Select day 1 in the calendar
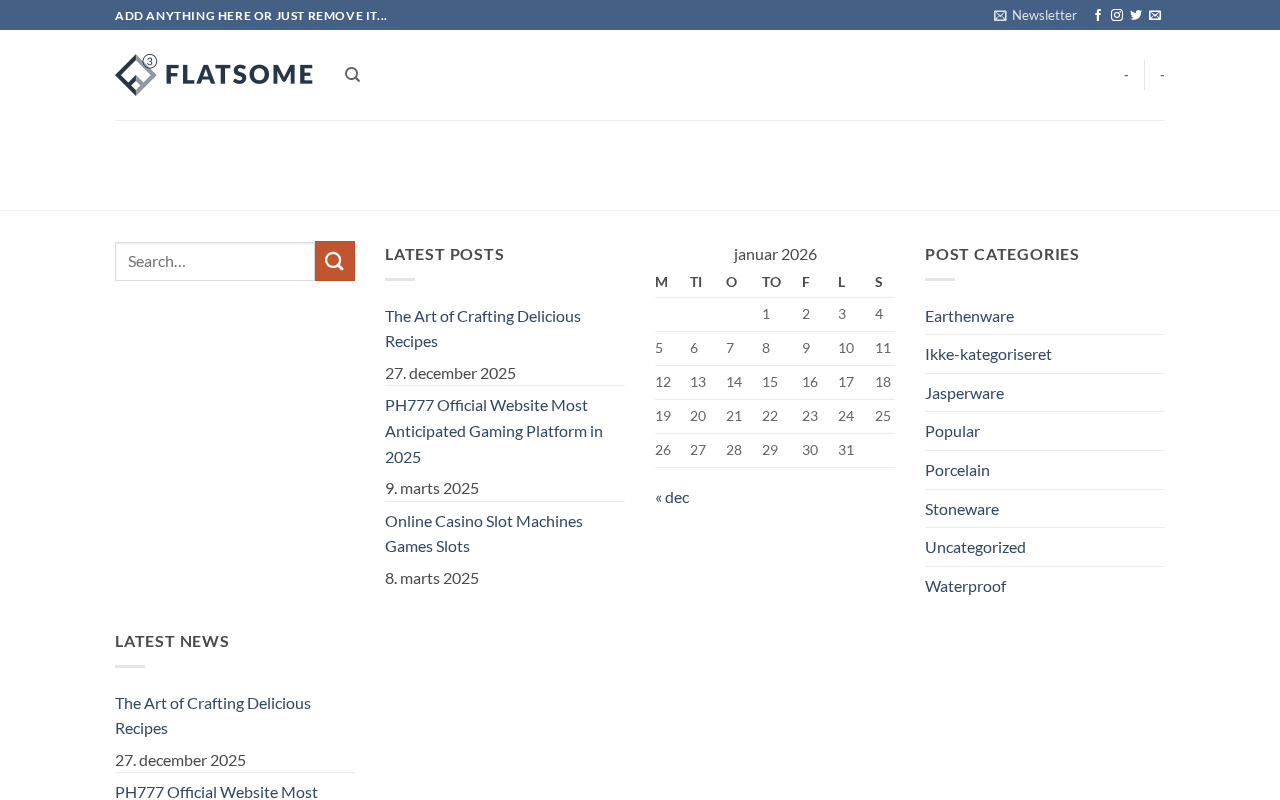Image resolution: width=1280 pixels, height=800 pixels. pos(766,314)
